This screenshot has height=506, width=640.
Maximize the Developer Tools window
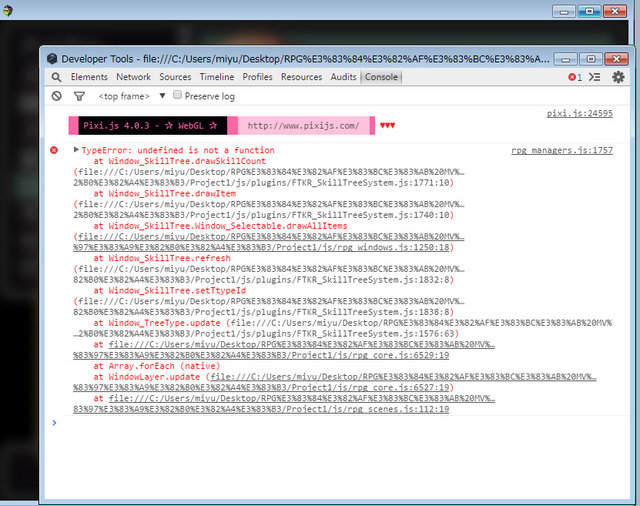pyautogui.click(x=591, y=59)
